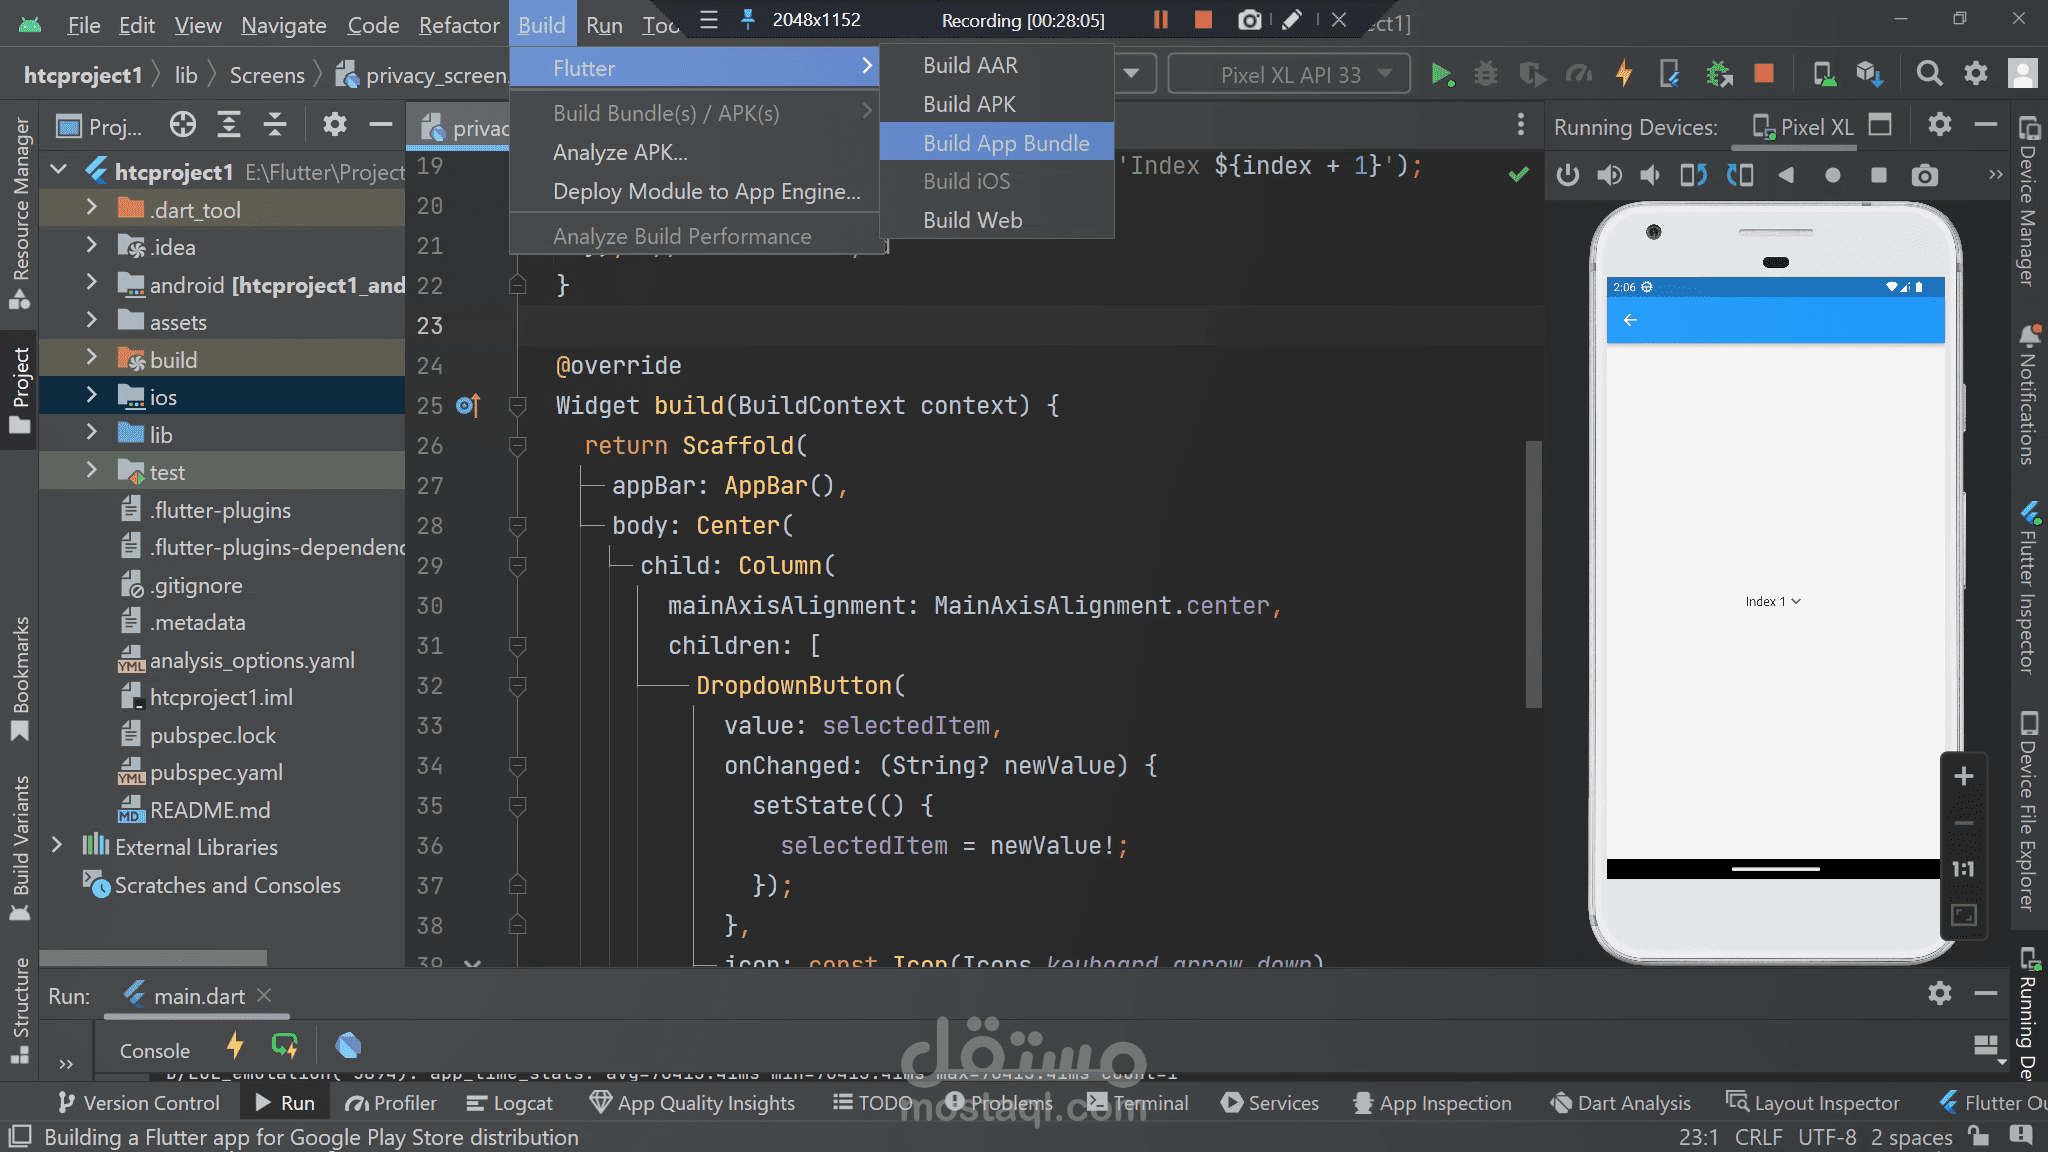This screenshot has width=2048, height=1152.
Task: Expand External Libraries node
Action: tap(57, 846)
